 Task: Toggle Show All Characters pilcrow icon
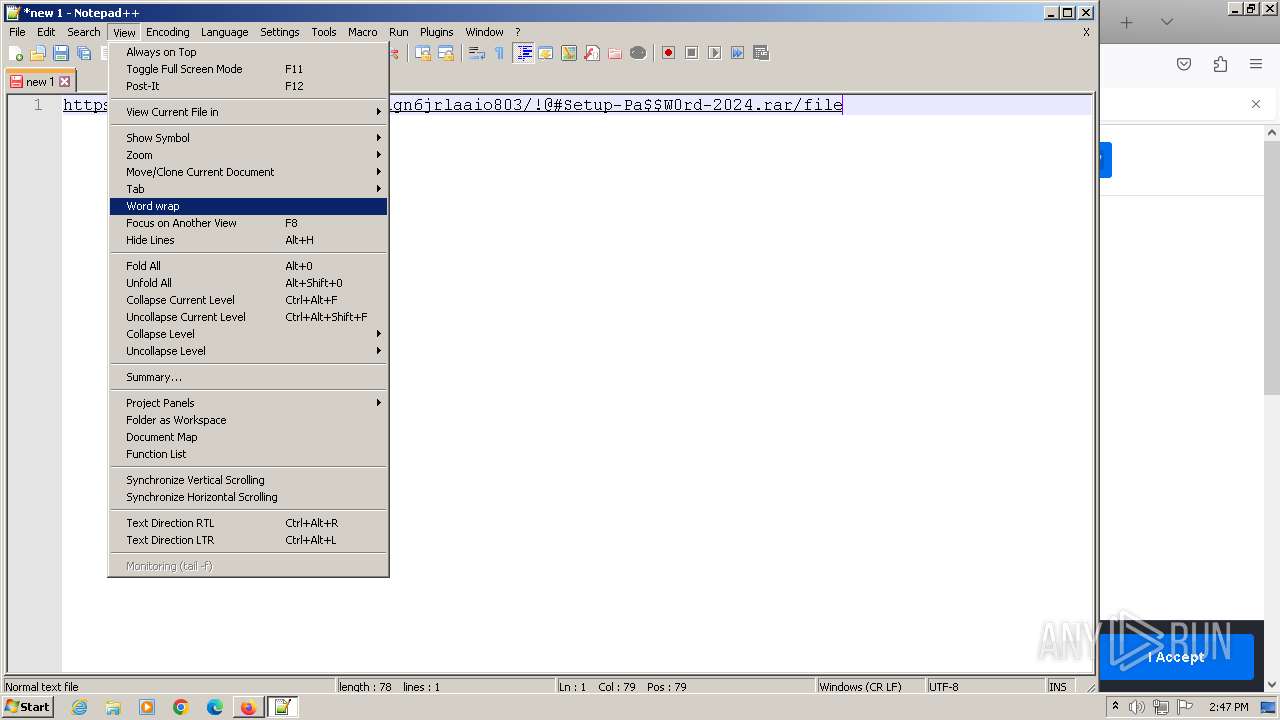click(x=499, y=53)
